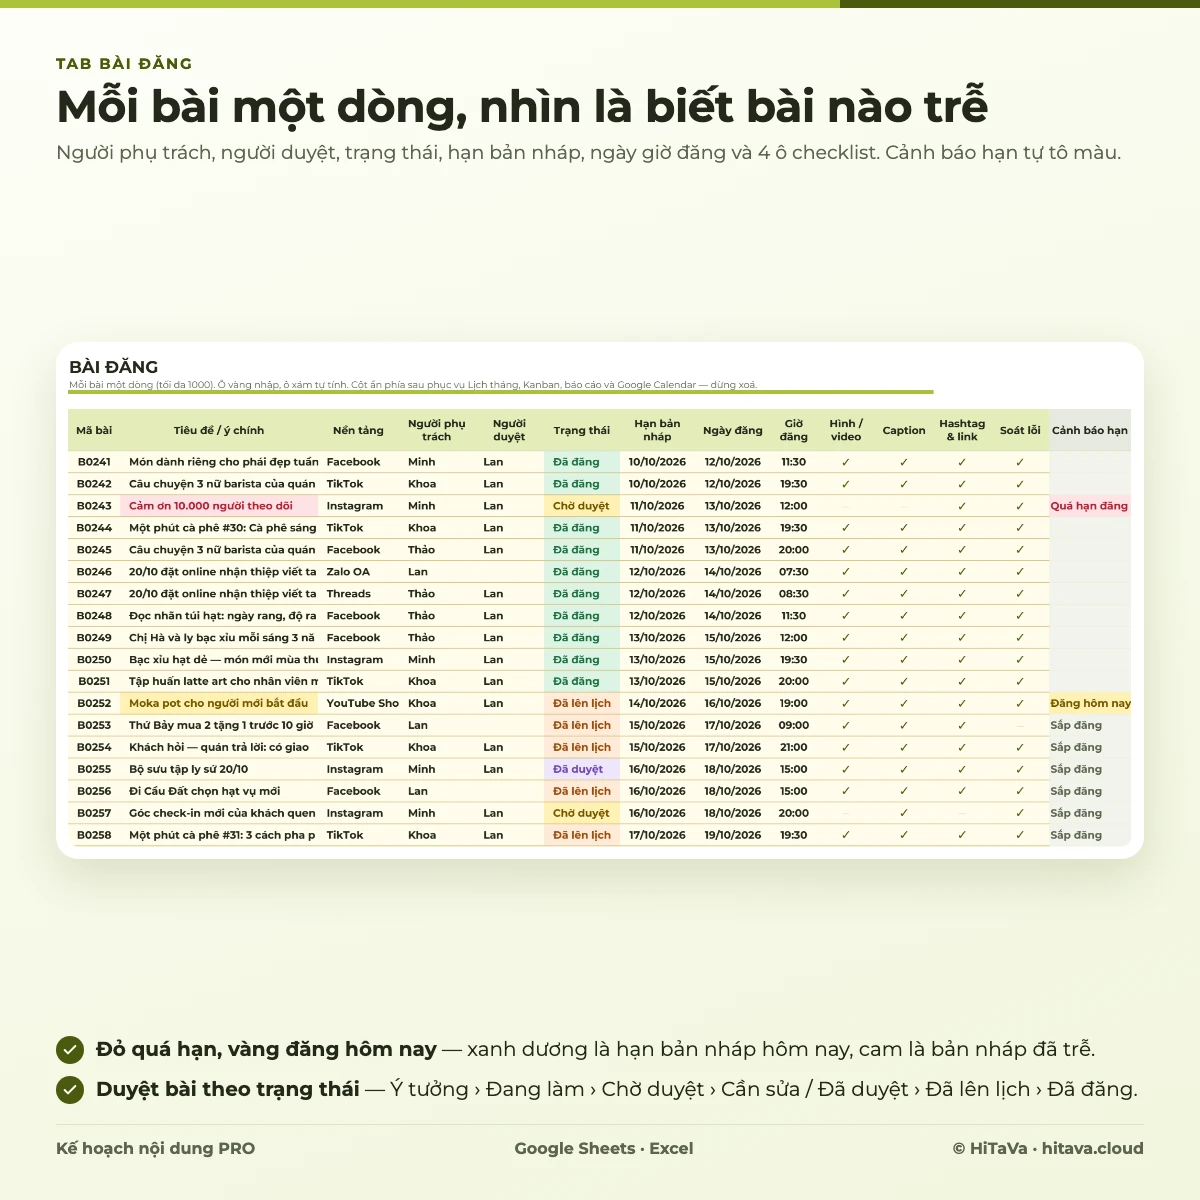
Task: Toggle Caption checkmark in row B0242
Action: click(904, 484)
